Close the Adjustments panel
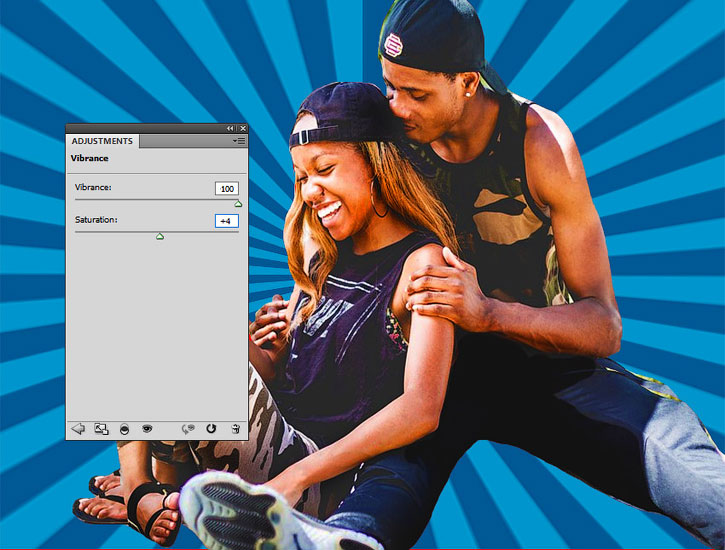 (x=243, y=128)
